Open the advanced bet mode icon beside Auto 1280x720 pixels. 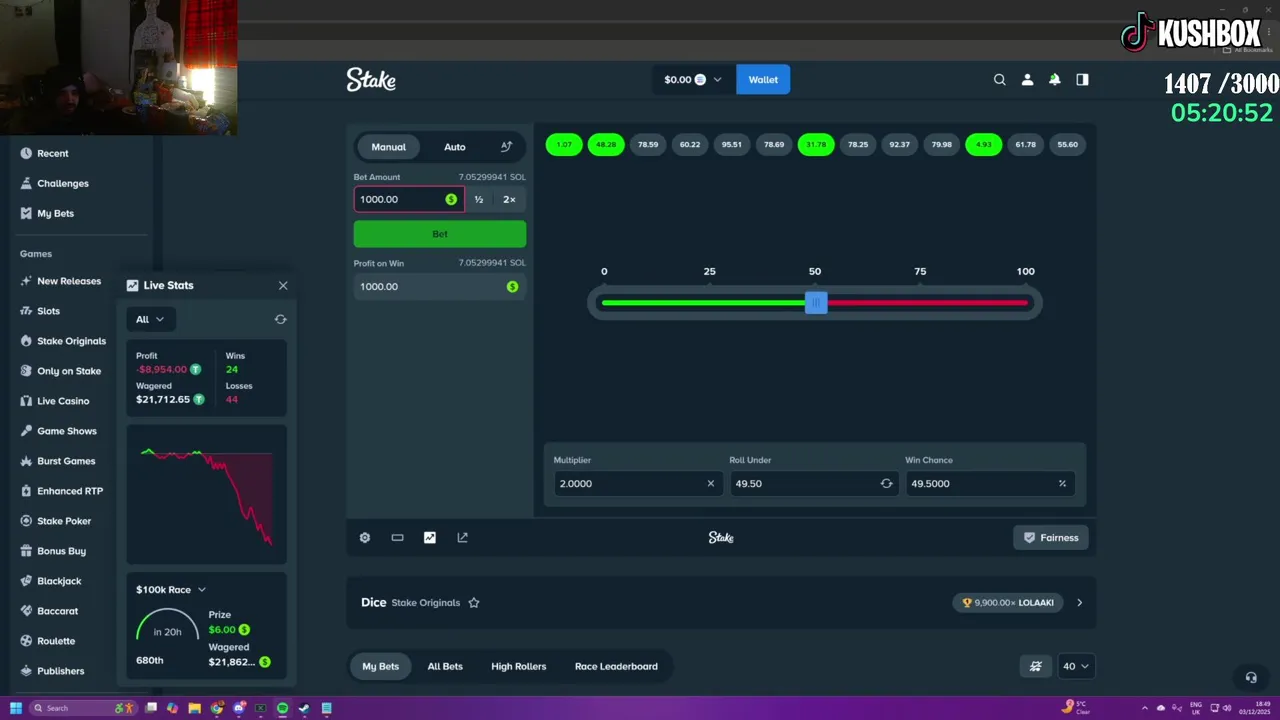[506, 147]
